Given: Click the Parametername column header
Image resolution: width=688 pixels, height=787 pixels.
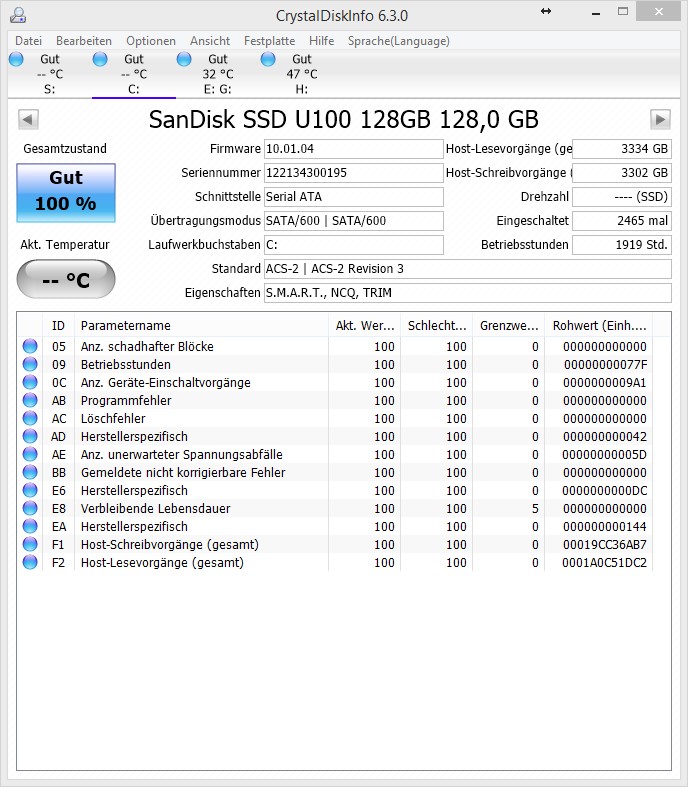Looking at the screenshot, I should pyautogui.click(x=201, y=325).
